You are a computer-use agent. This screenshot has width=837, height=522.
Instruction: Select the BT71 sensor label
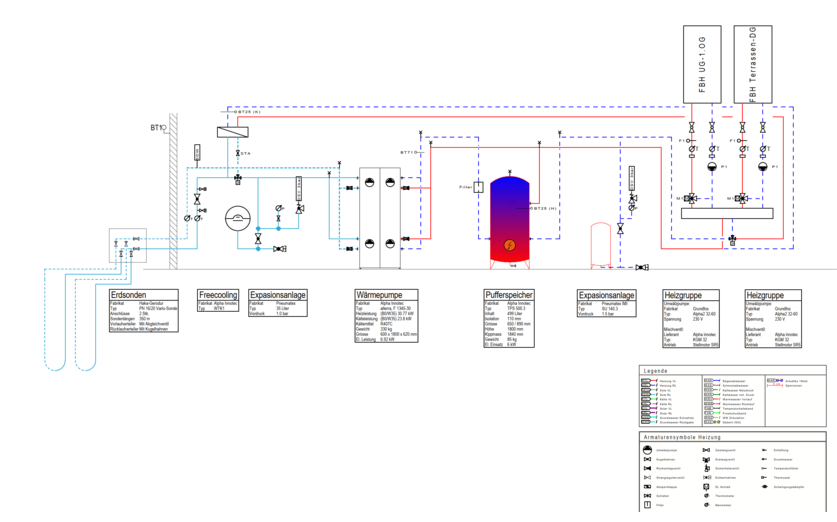pos(408,153)
